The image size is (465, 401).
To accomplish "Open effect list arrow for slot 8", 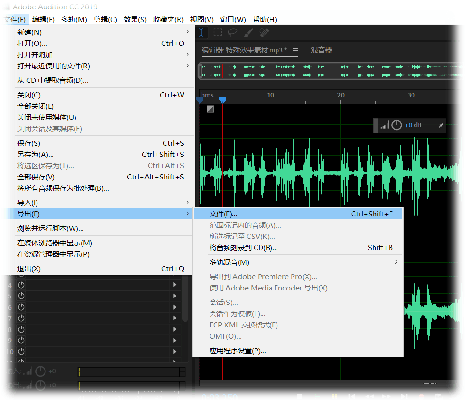I will coord(174,329).
